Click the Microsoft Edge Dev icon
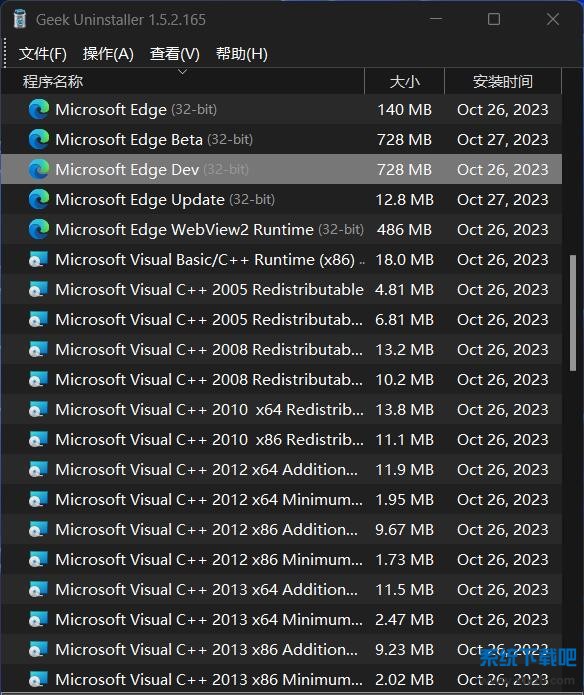The height and width of the screenshot is (695, 584). pos(39,169)
